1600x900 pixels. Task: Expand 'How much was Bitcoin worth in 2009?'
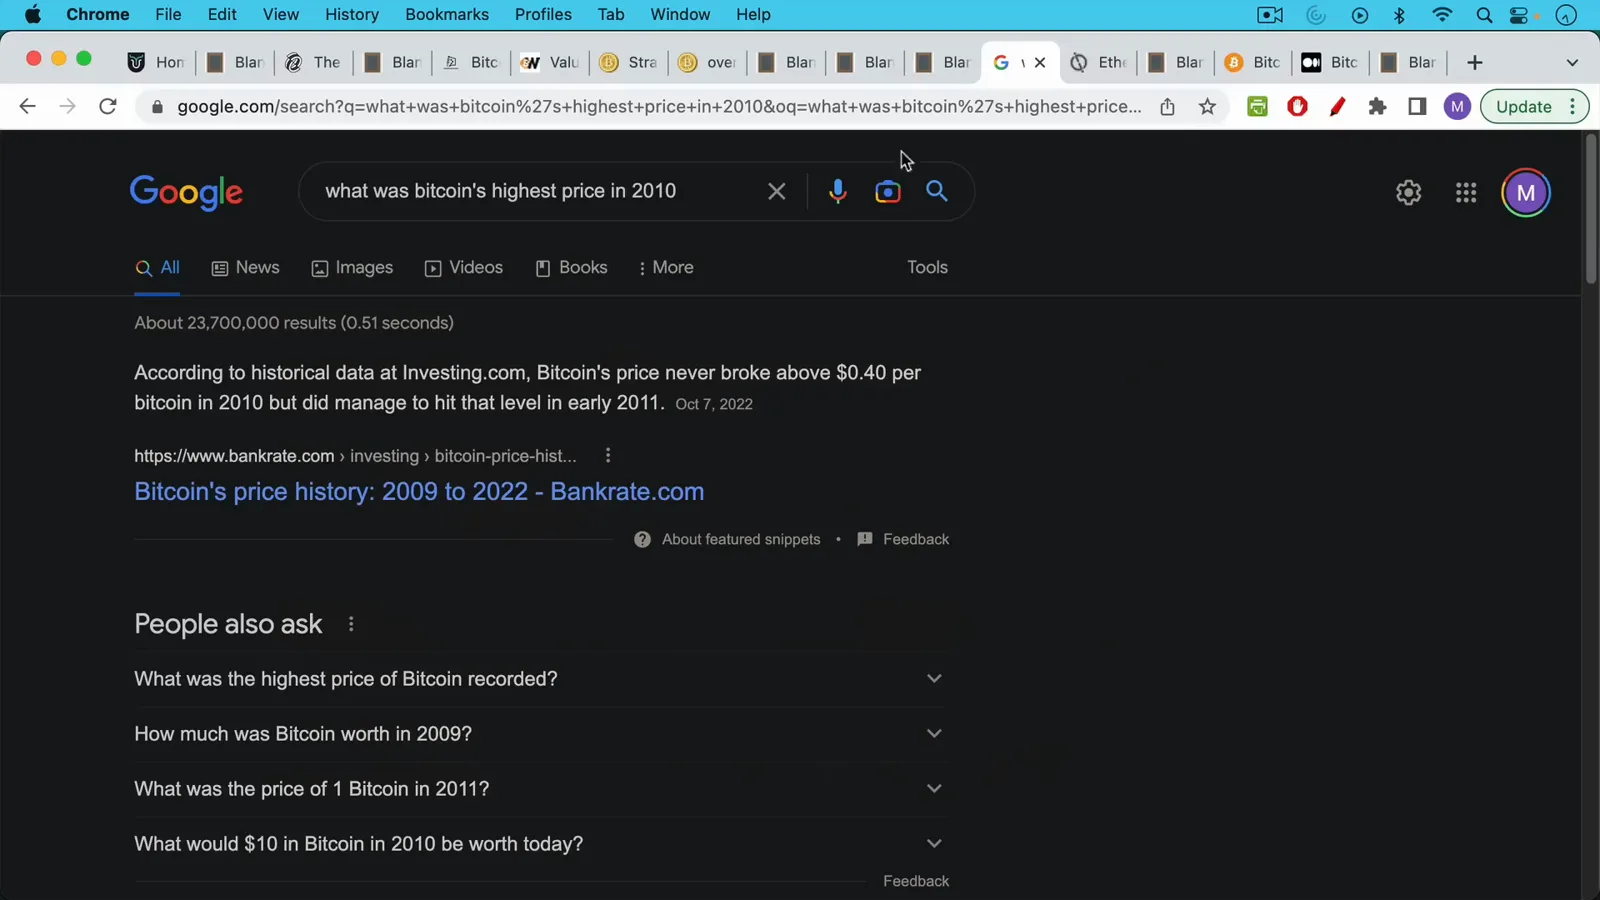[540, 734]
